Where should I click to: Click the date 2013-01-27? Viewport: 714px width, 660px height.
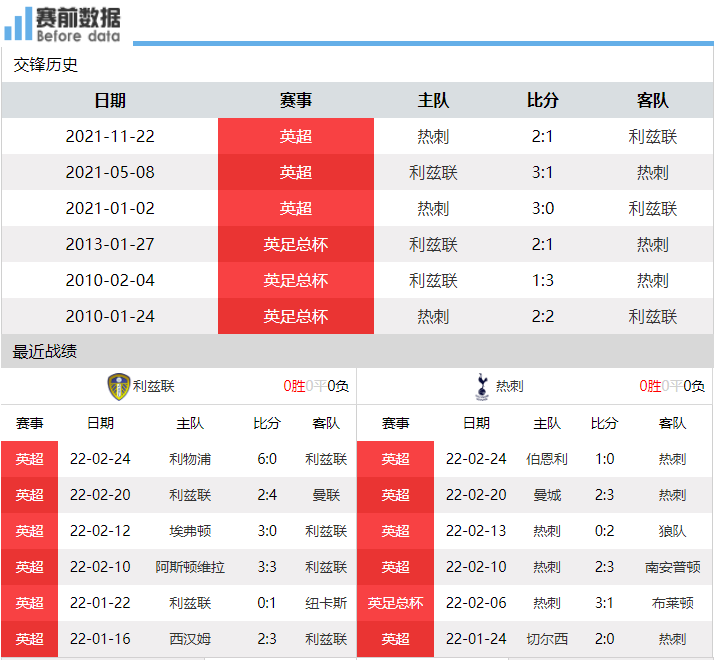tap(110, 244)
